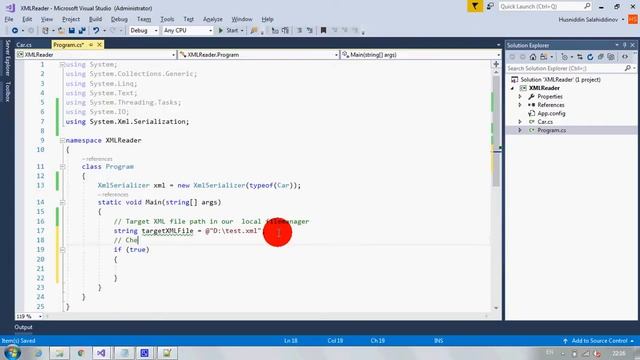Click the Internet Explorer taskbar icon

(38, 353)
